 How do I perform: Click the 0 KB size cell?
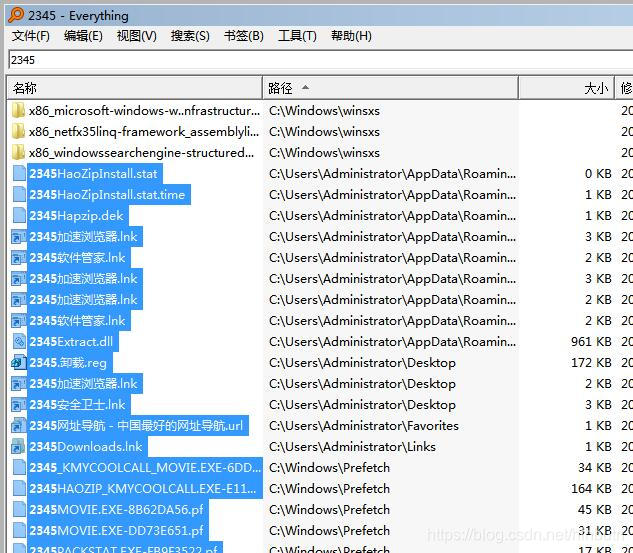[598, 174]
